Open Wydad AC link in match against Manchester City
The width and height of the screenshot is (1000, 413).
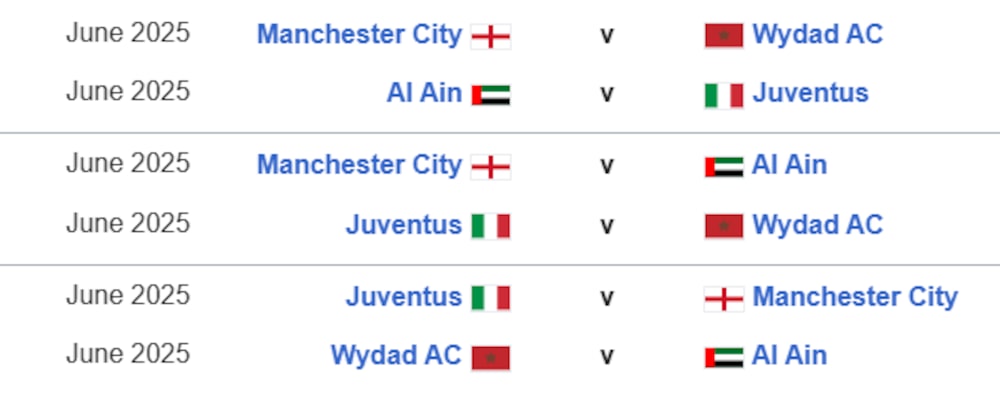click(817, 35)
